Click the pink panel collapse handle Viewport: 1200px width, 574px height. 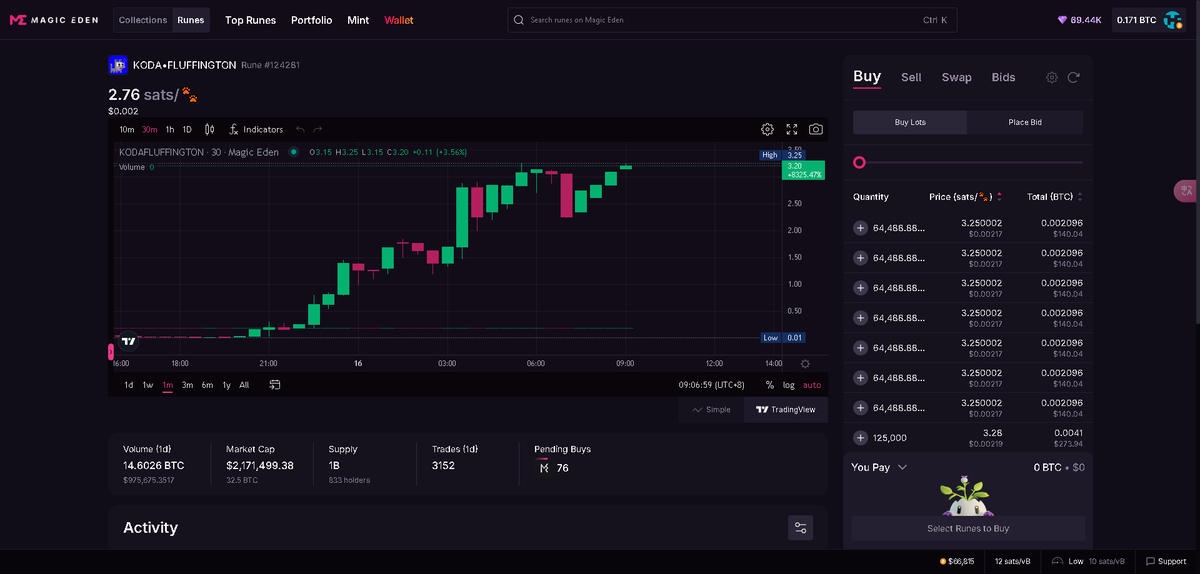tap(111, 351)
